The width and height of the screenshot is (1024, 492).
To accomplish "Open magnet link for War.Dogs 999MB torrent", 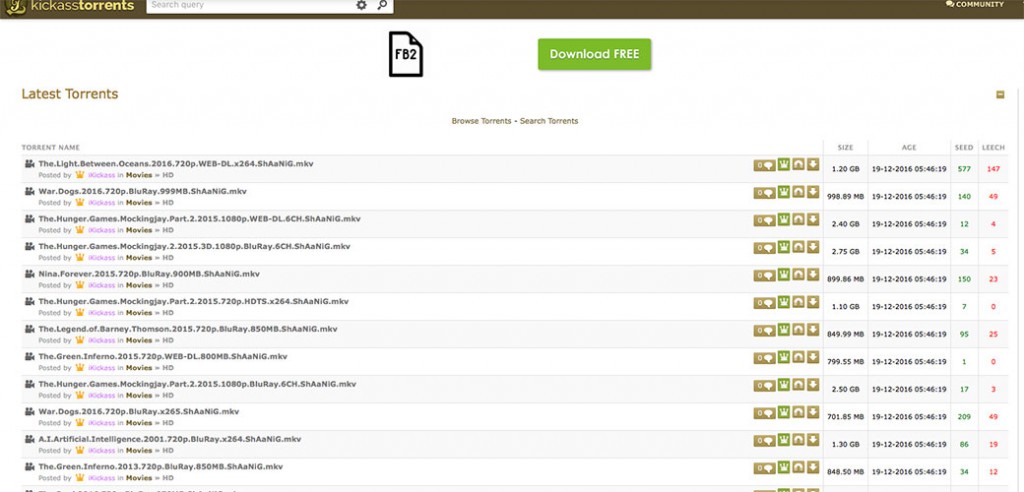I will (798, 192).
